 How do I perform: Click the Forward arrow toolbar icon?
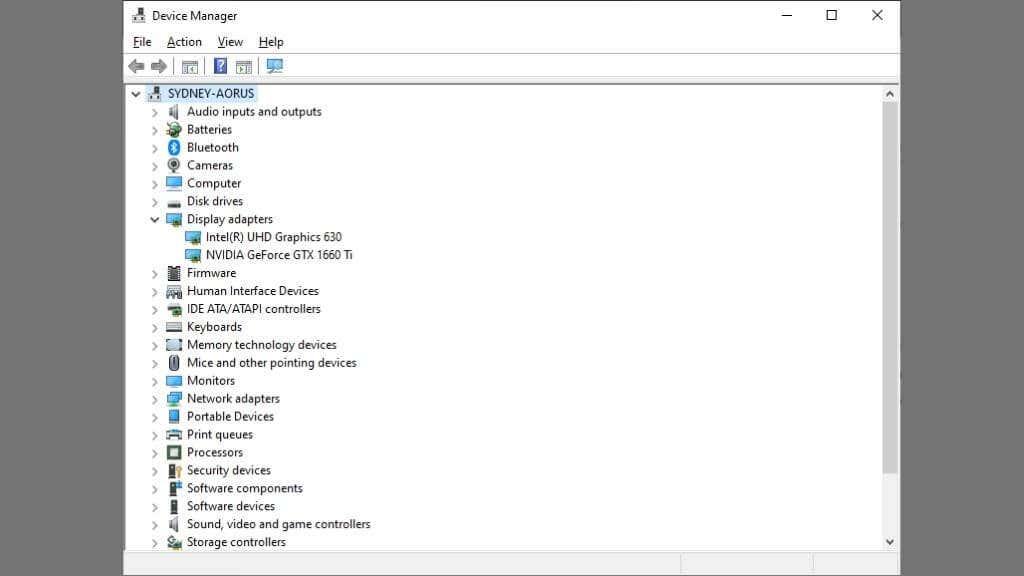pyautogui.click(x=159, y=66)
